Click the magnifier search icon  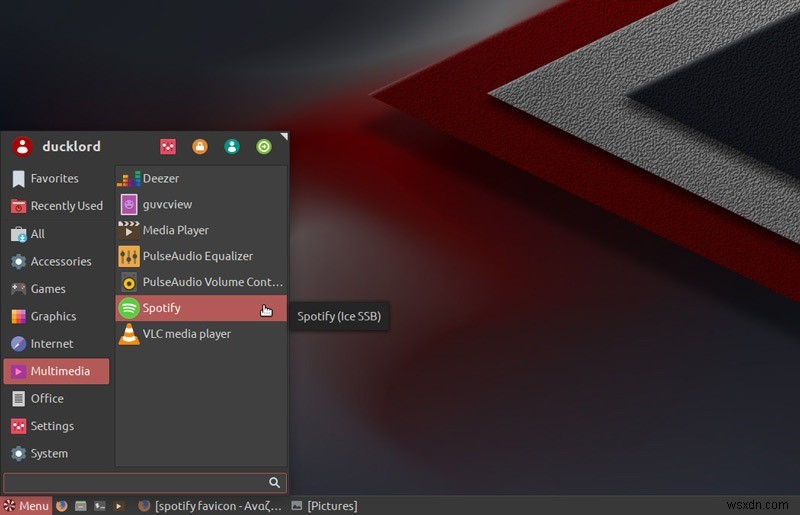point(274,483)
